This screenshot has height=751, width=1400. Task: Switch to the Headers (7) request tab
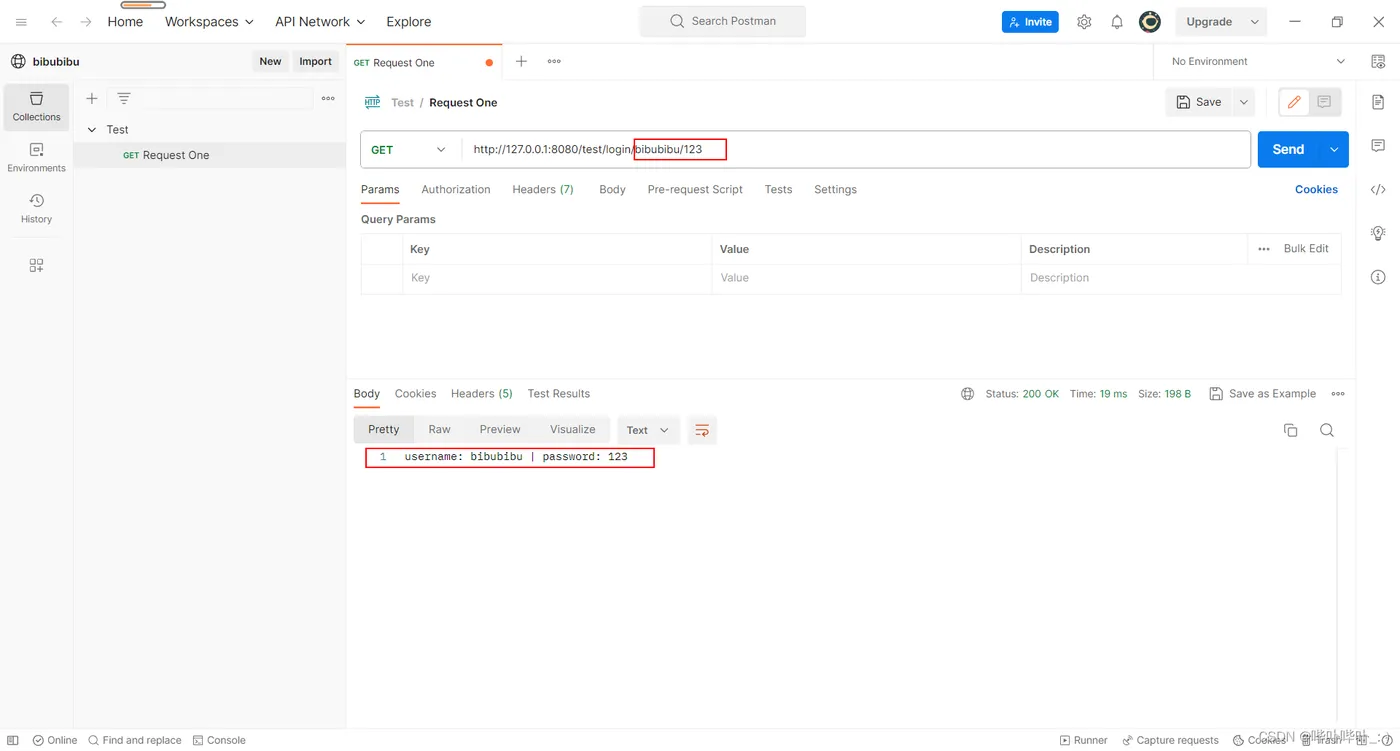pyautogui.click(x=543, y=190)
